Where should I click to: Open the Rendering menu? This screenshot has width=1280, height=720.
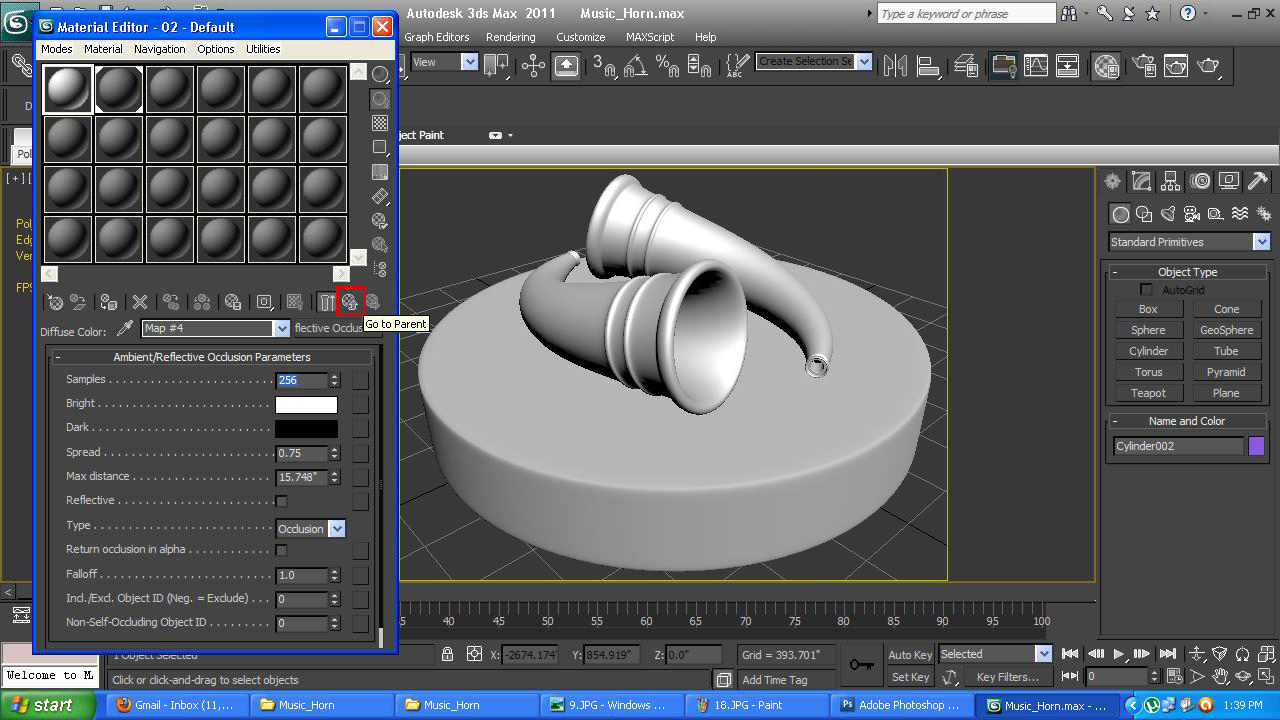pyautogui.click(x=510, y=37)
